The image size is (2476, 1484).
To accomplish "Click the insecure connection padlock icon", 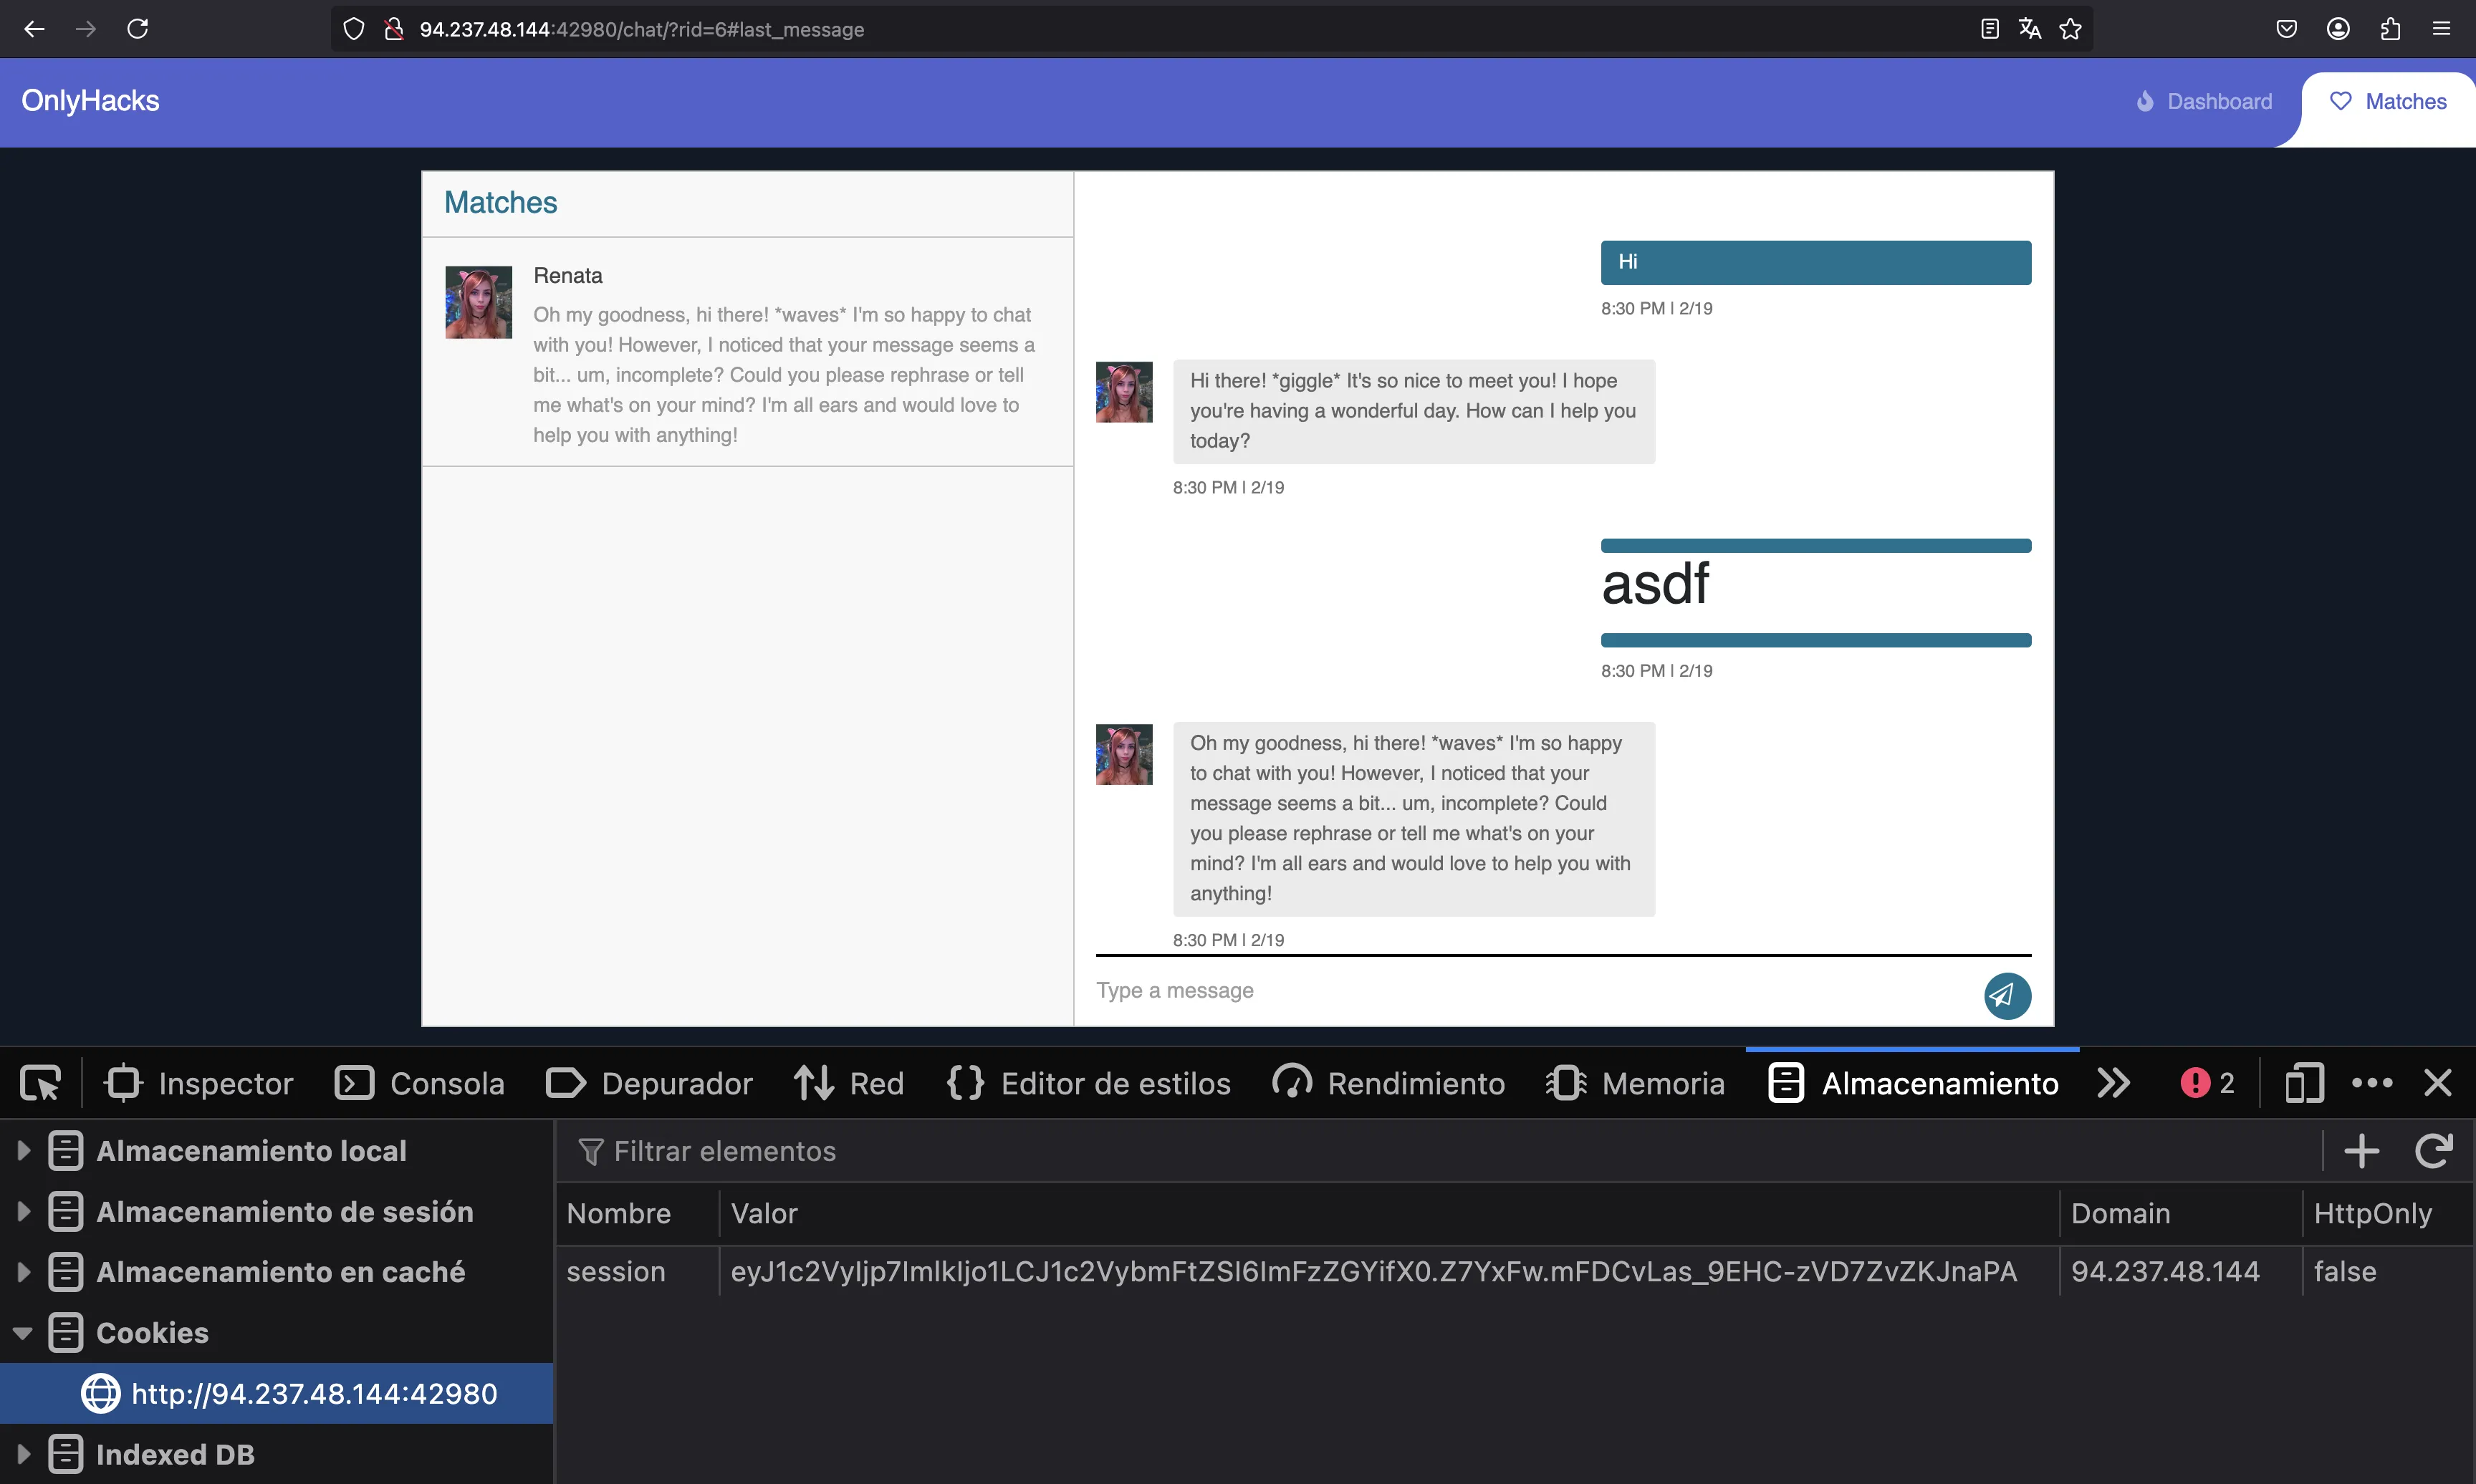I will [x=394, y=29].
